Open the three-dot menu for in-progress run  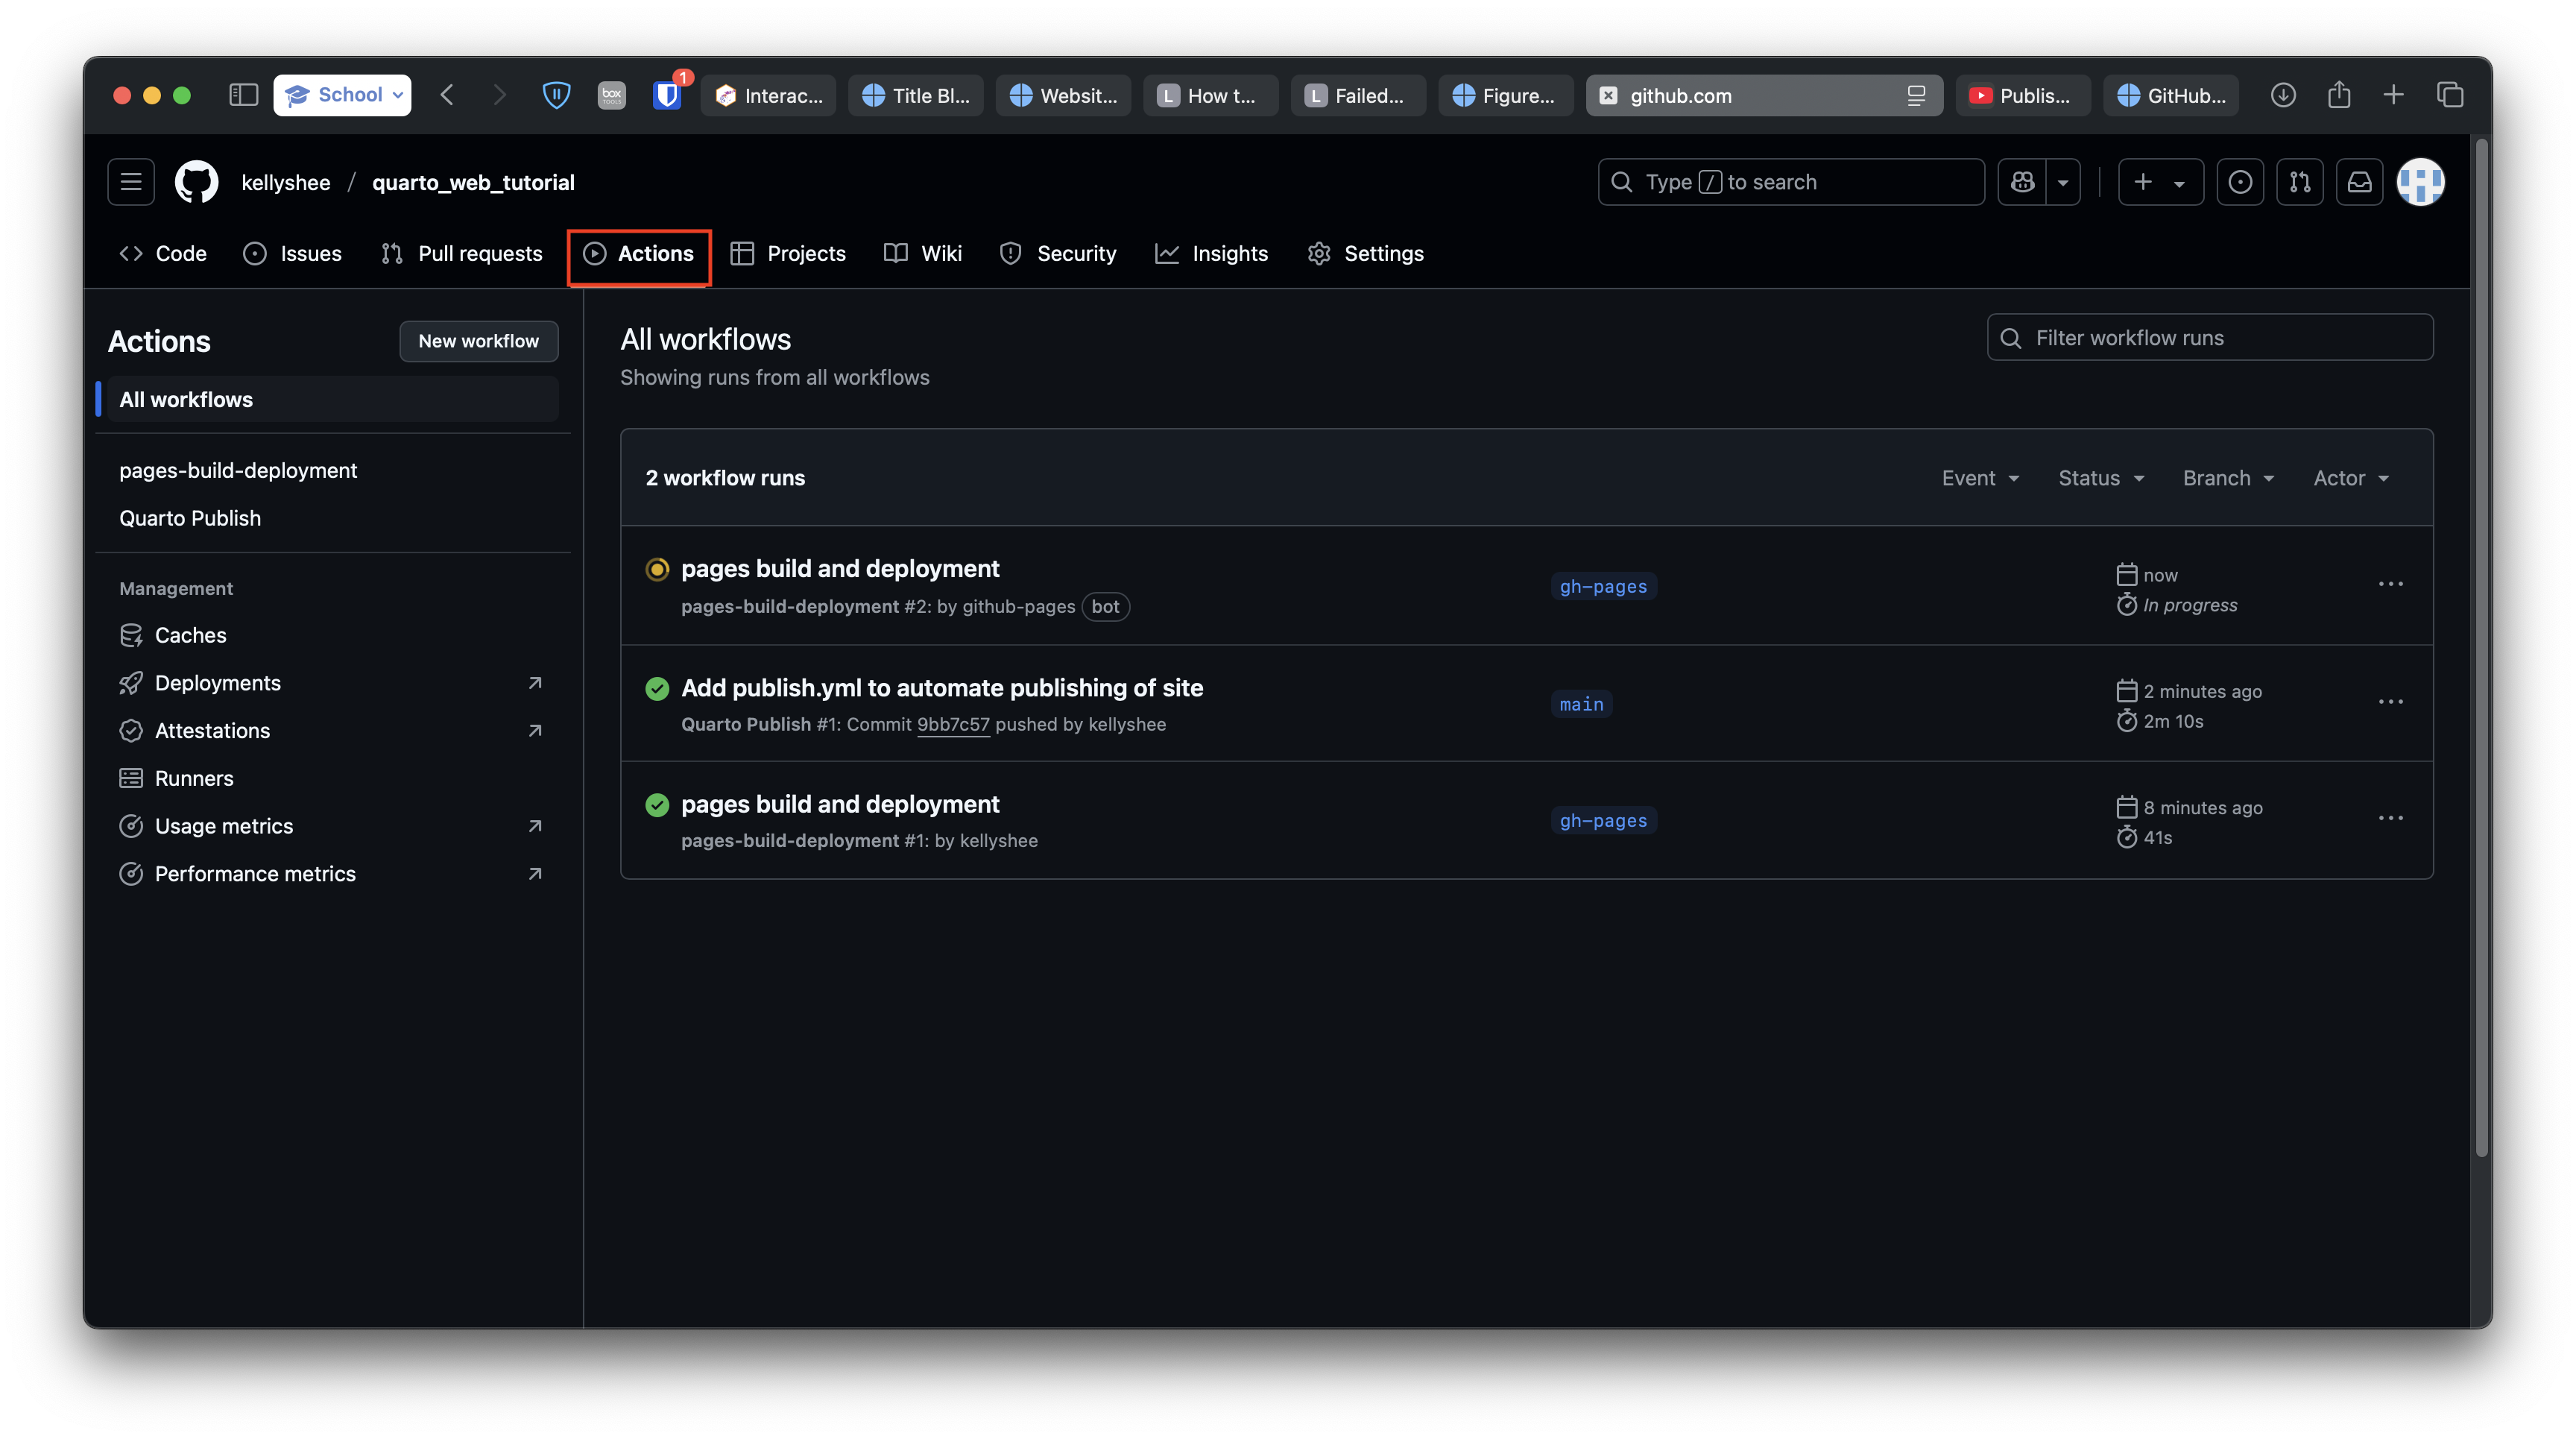click(2390, 584)
